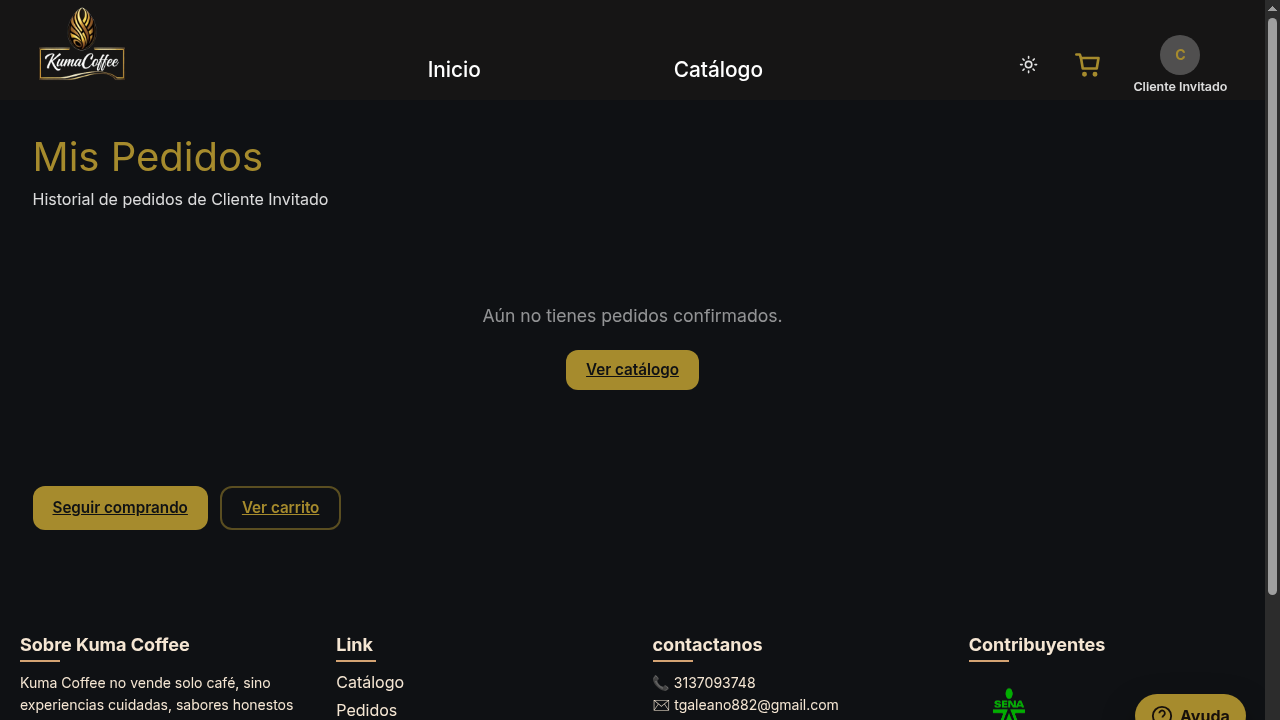This screenshot has width=1280, height=720.
Task: Click the Sobre Kuma Coffee heading
Action: pyautogui.click(x=105, y=645)
